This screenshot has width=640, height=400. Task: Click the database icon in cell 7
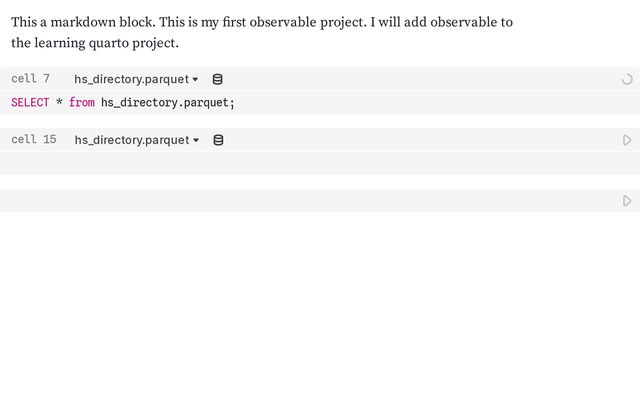218,79
